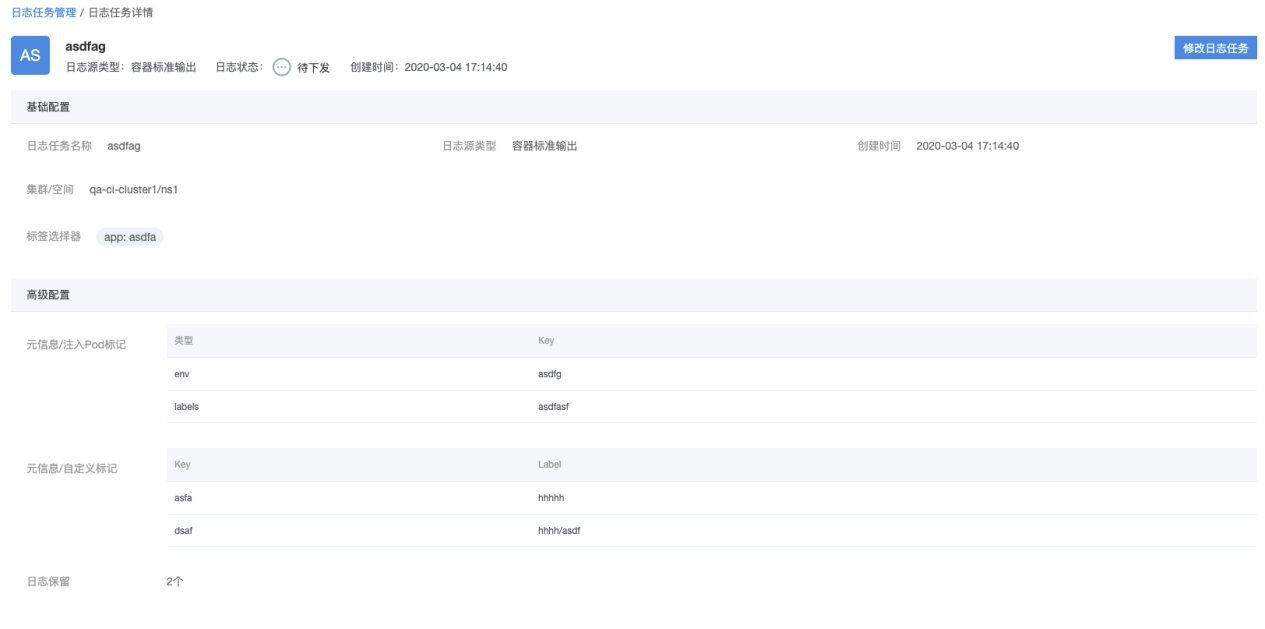Screen dimensions: 1265x629
Task: Click the 高级配置 section header
Action: (48, 295)
